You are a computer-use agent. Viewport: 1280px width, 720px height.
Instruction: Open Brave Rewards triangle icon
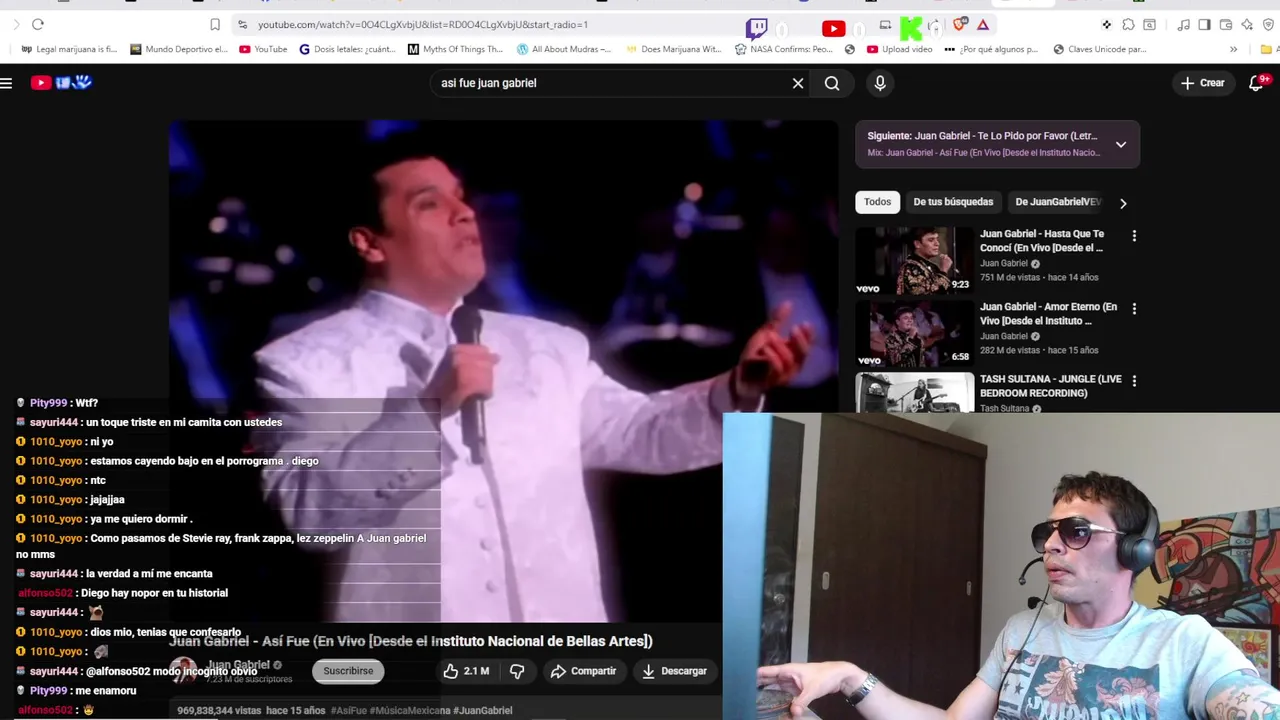pos(983,25)
